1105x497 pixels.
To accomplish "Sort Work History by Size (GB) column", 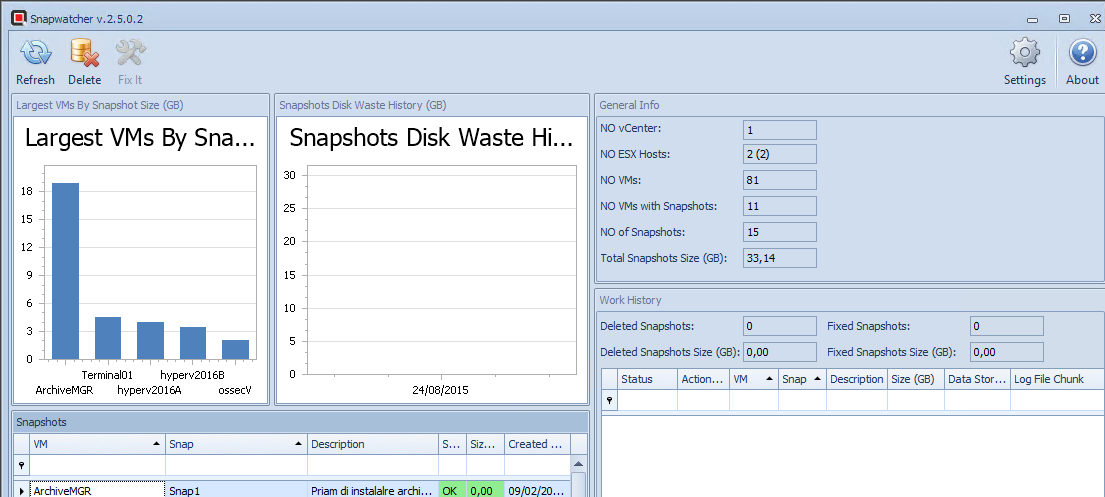I will tap(916, 379).
